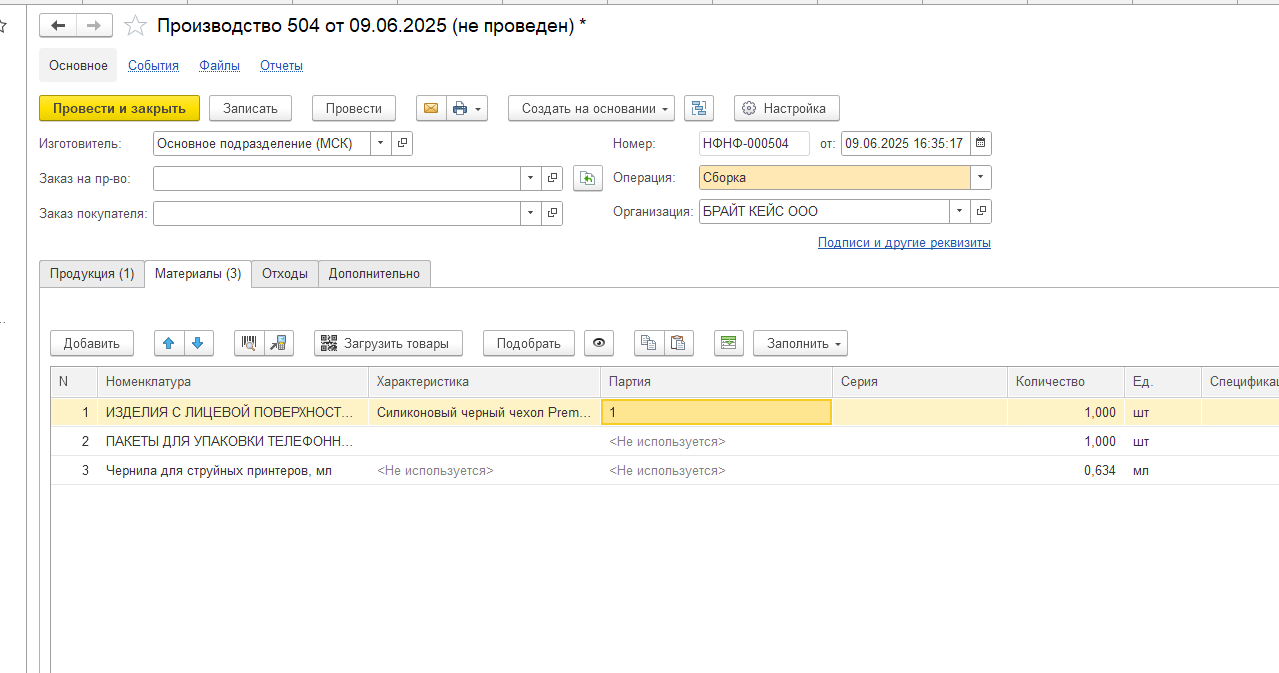Click the copy rows icon
The height and width of the screenshot is (673, 1279).
pos(649,343)
